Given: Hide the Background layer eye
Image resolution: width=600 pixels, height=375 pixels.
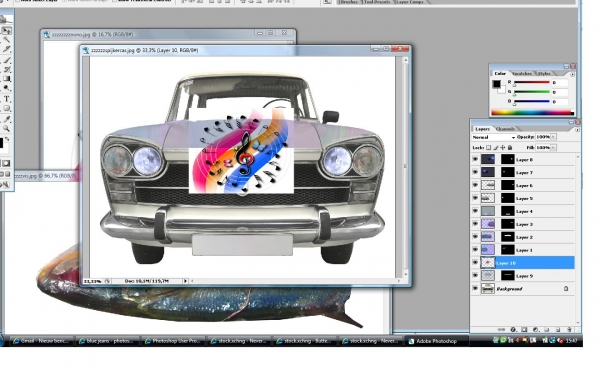Looking at the screenshot, I should (475, 289).
